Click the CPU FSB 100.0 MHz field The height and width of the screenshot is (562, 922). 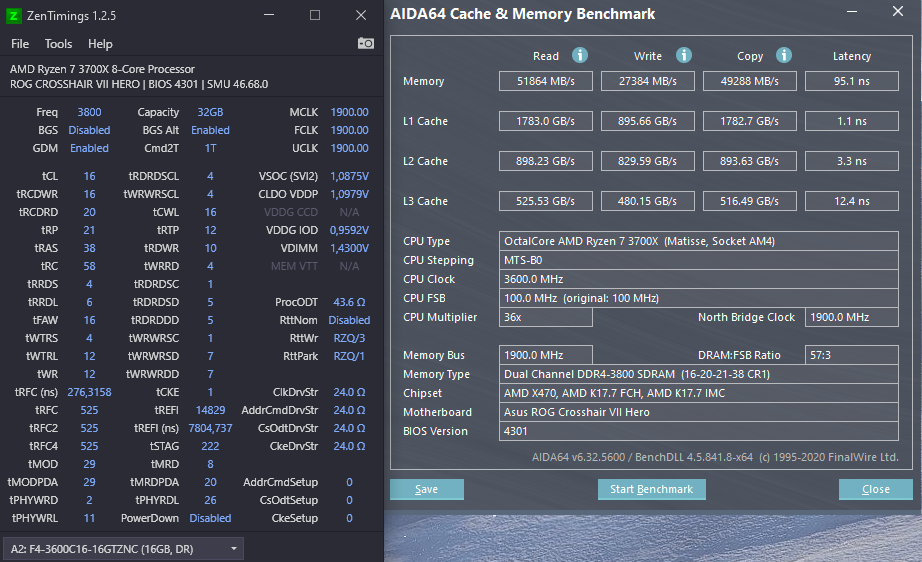tap(699, 298)
